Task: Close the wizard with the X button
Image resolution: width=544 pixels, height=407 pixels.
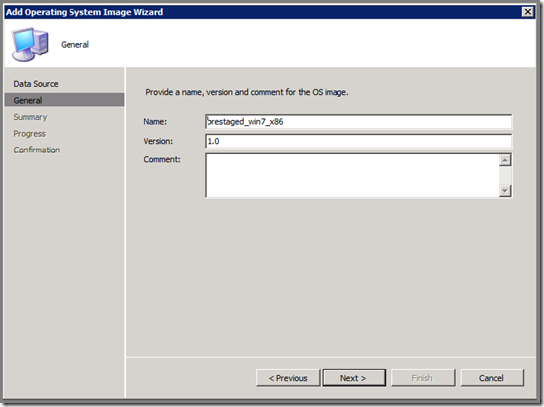Action: click(527, 12)
